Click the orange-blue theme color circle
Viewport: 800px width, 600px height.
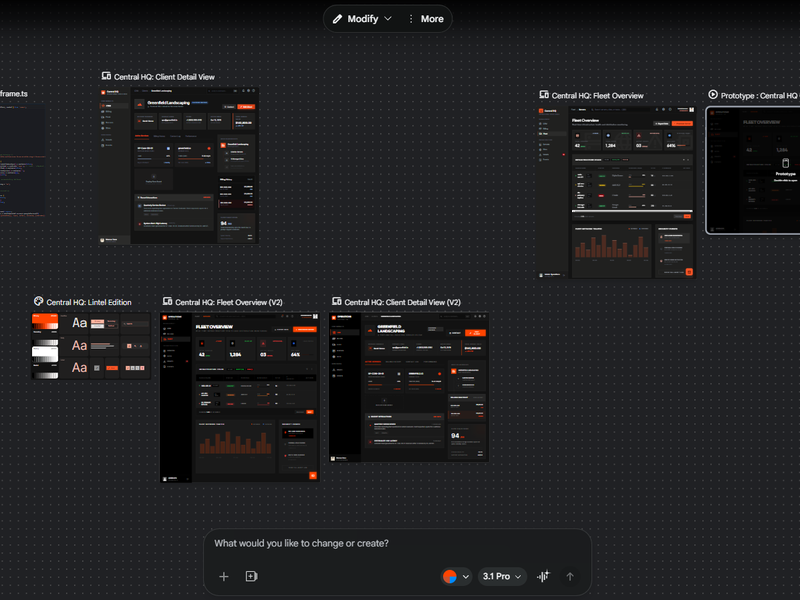449,577
